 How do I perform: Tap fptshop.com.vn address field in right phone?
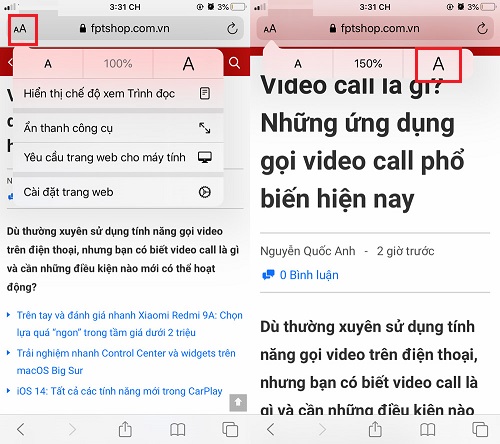pos(374,29)
